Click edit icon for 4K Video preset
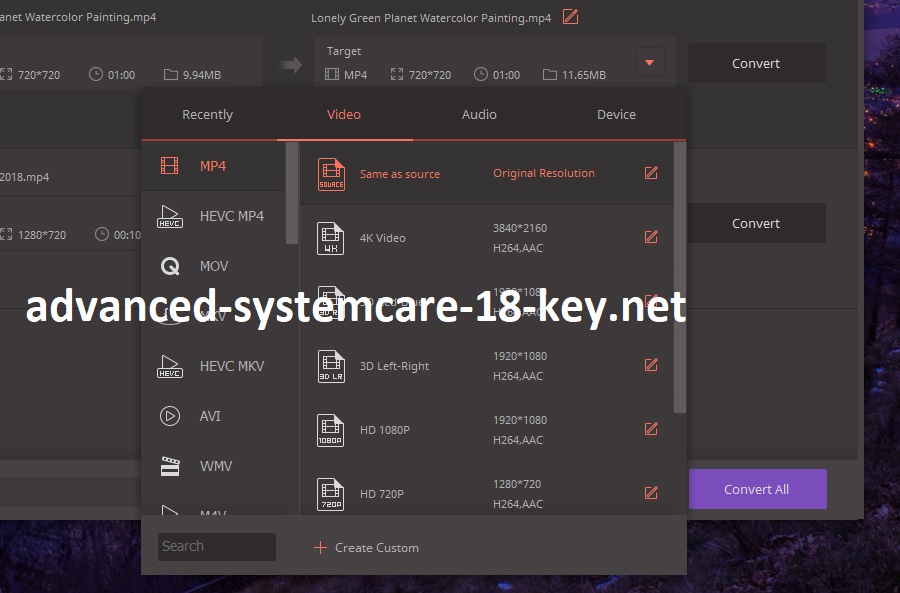900x593 pixels. coord(651,237)
